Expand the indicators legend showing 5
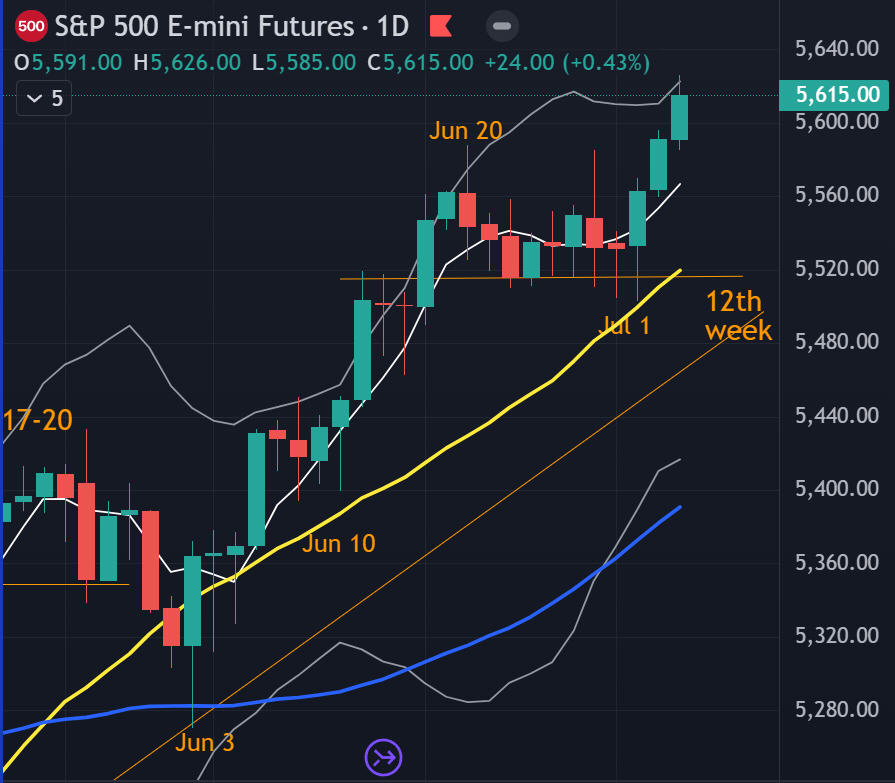Viewport: 895px width, 783px height. pos(44,98)
